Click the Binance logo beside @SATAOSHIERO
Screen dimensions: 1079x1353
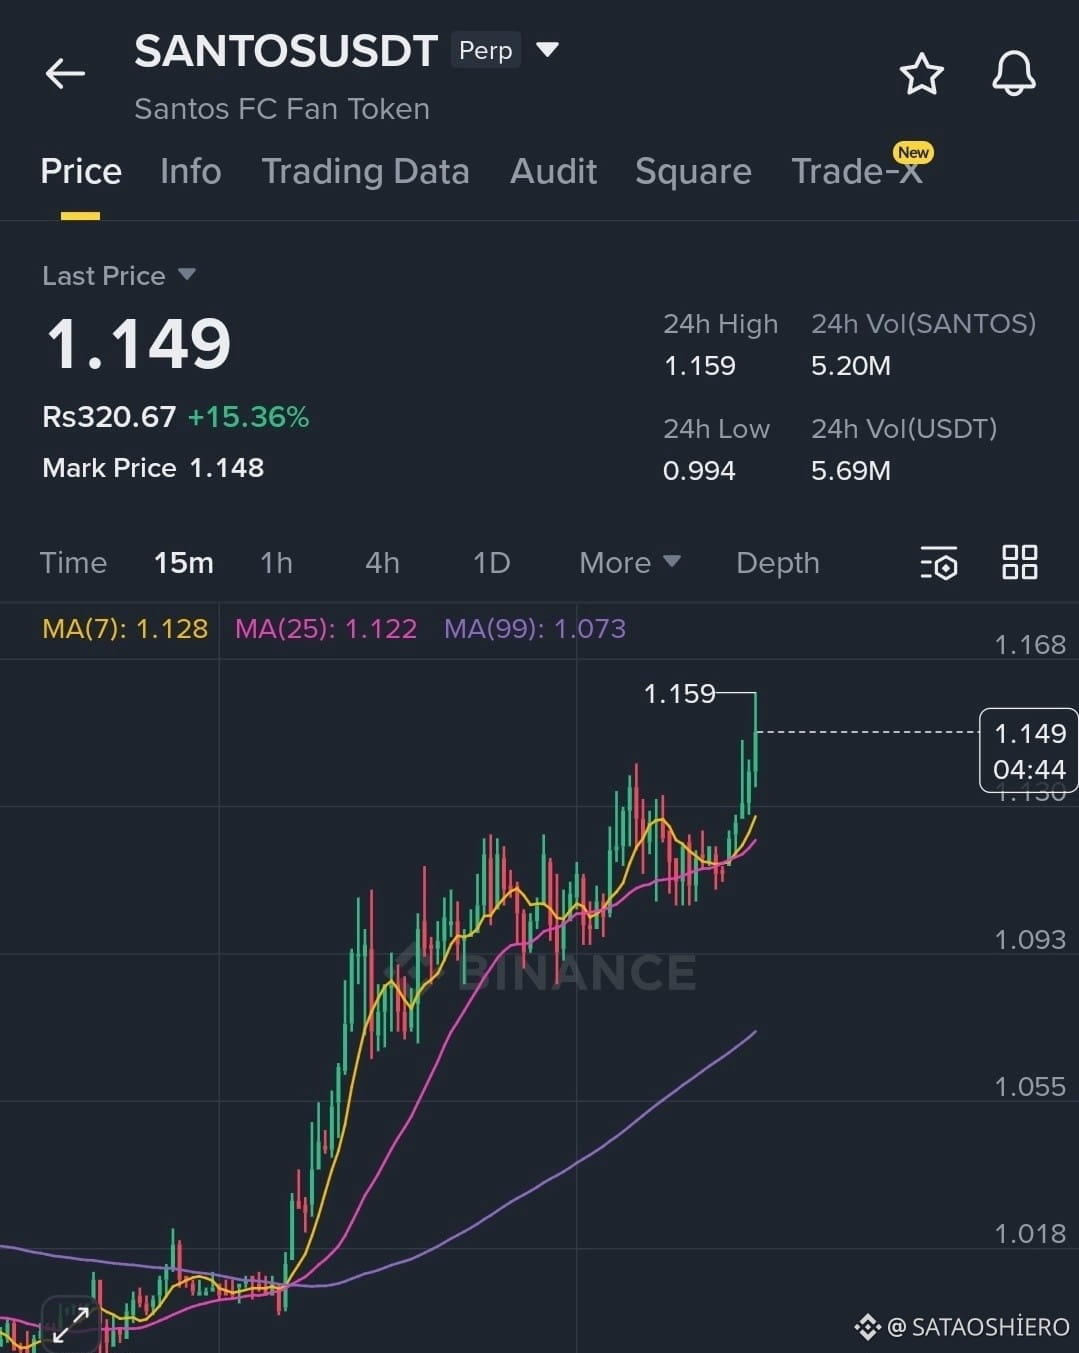[867, 1327]
